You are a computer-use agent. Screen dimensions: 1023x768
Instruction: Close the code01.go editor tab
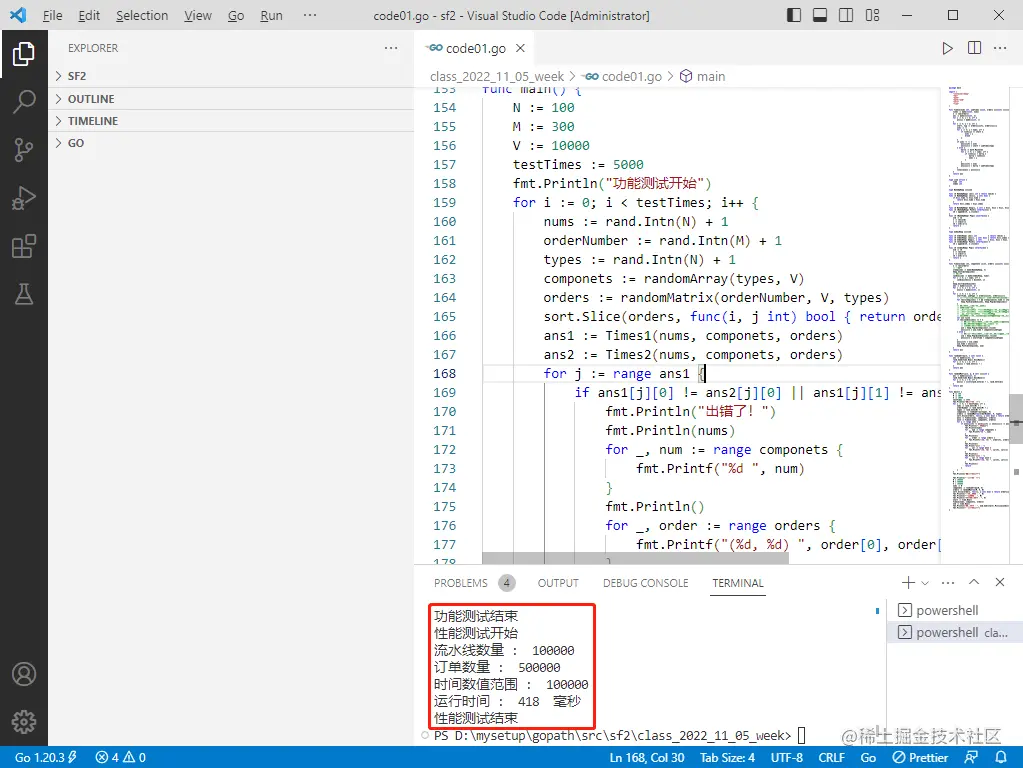pyautogui.click(x=520, y=48)
